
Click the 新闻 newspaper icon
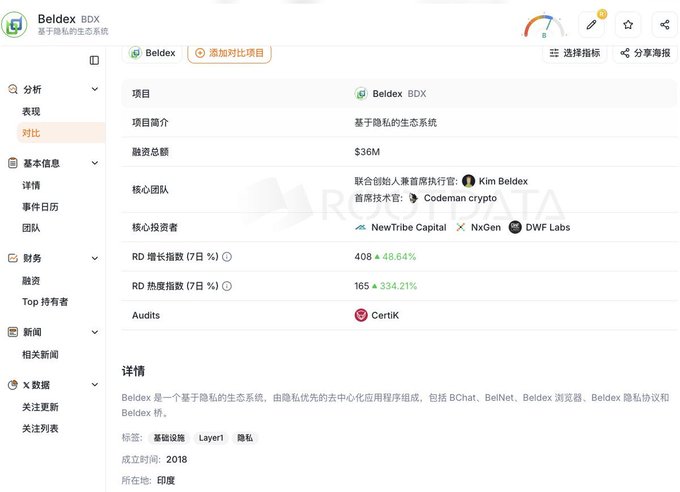coord(13,332)
